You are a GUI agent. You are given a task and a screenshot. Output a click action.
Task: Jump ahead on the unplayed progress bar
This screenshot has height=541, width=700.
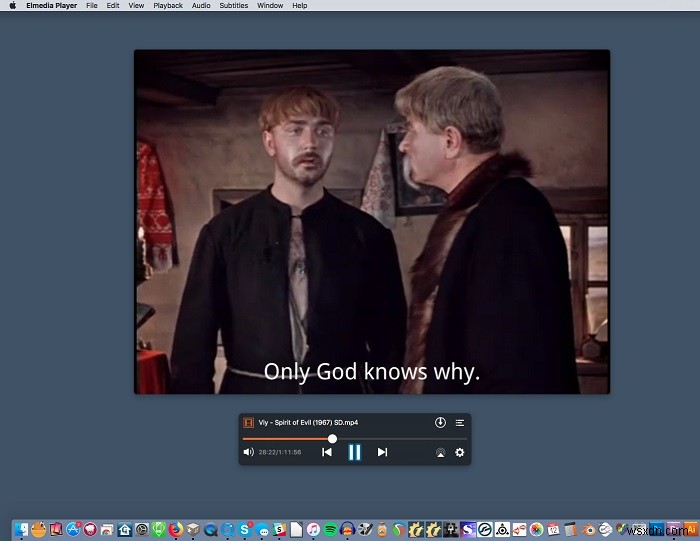[402, 439]
